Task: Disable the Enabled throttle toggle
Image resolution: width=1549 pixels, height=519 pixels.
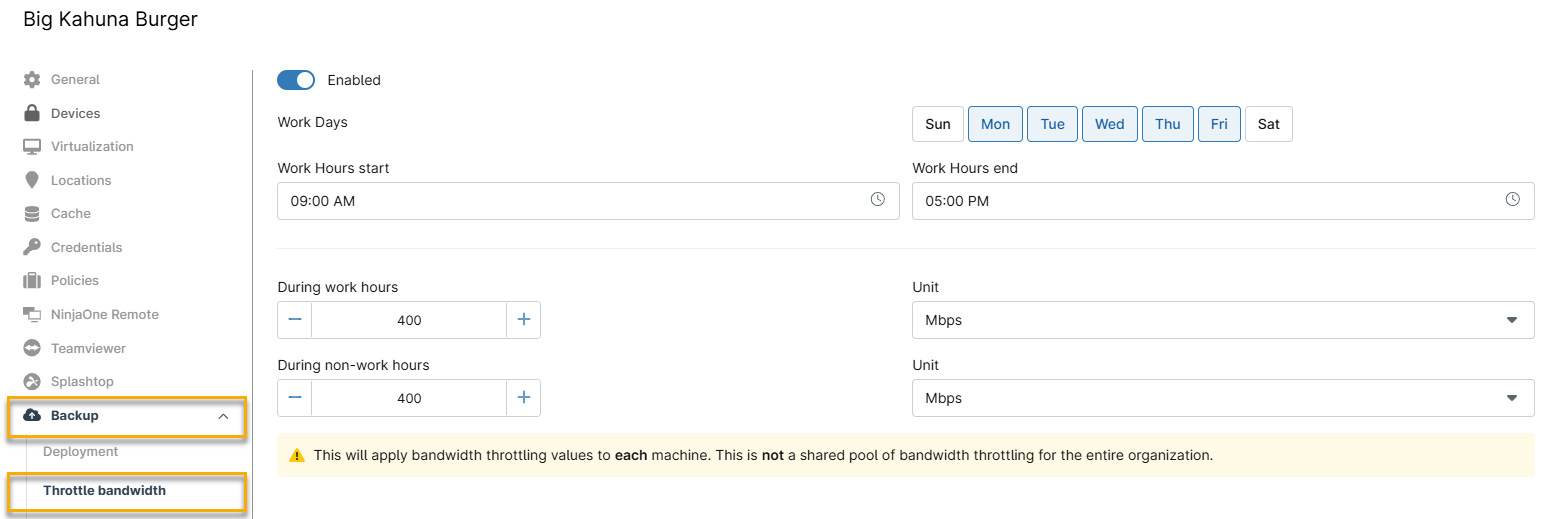Action: tap(296, 80)
